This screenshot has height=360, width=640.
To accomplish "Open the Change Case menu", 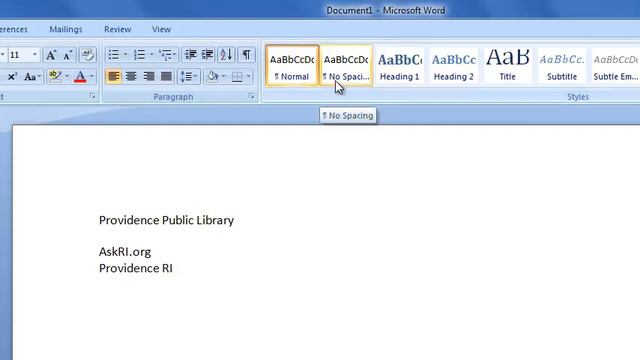I will coord(32,76).
